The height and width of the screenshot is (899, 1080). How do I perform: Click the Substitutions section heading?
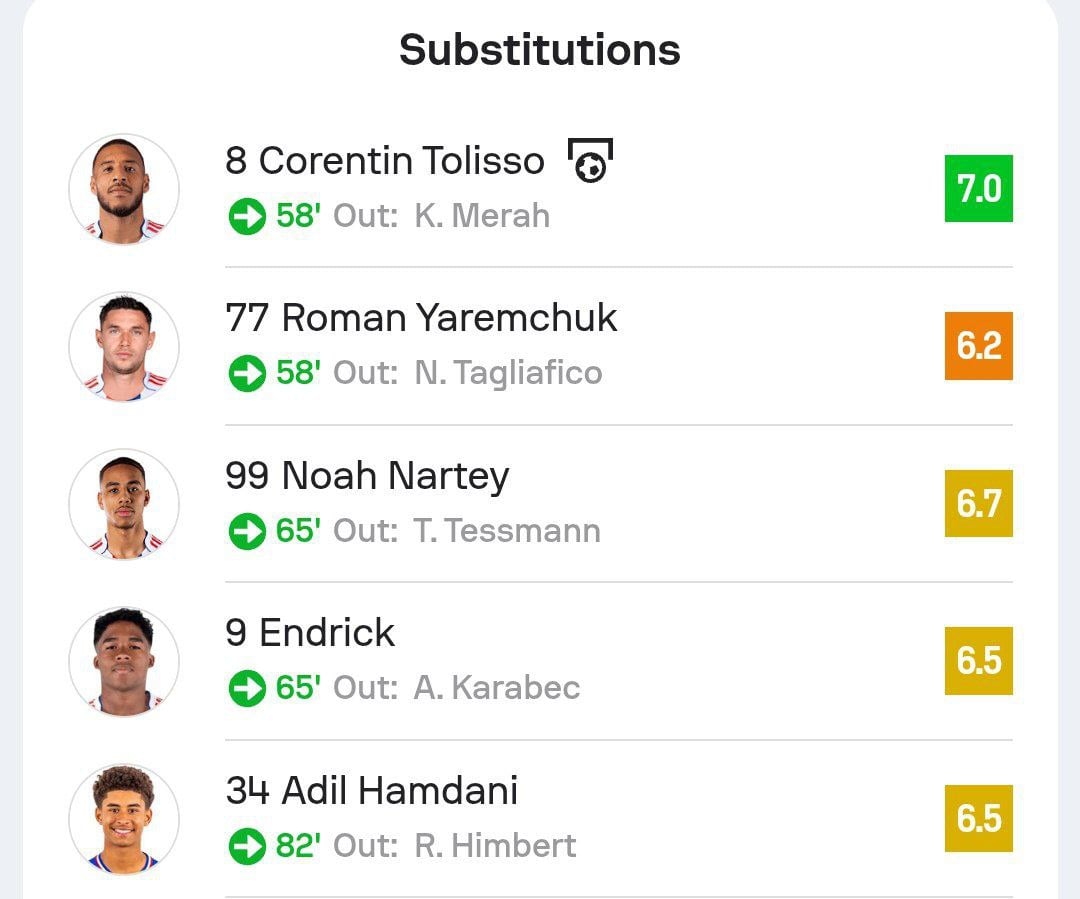click(x=539, y=50)
